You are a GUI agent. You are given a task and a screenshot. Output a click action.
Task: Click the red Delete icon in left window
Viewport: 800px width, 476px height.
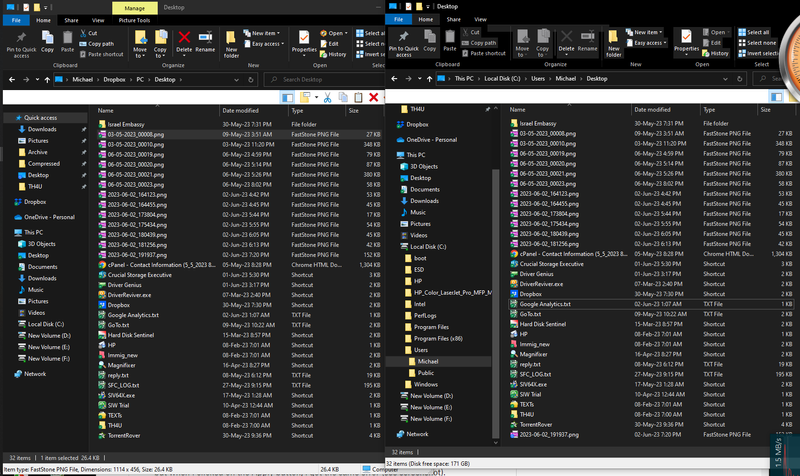[184, 42]
